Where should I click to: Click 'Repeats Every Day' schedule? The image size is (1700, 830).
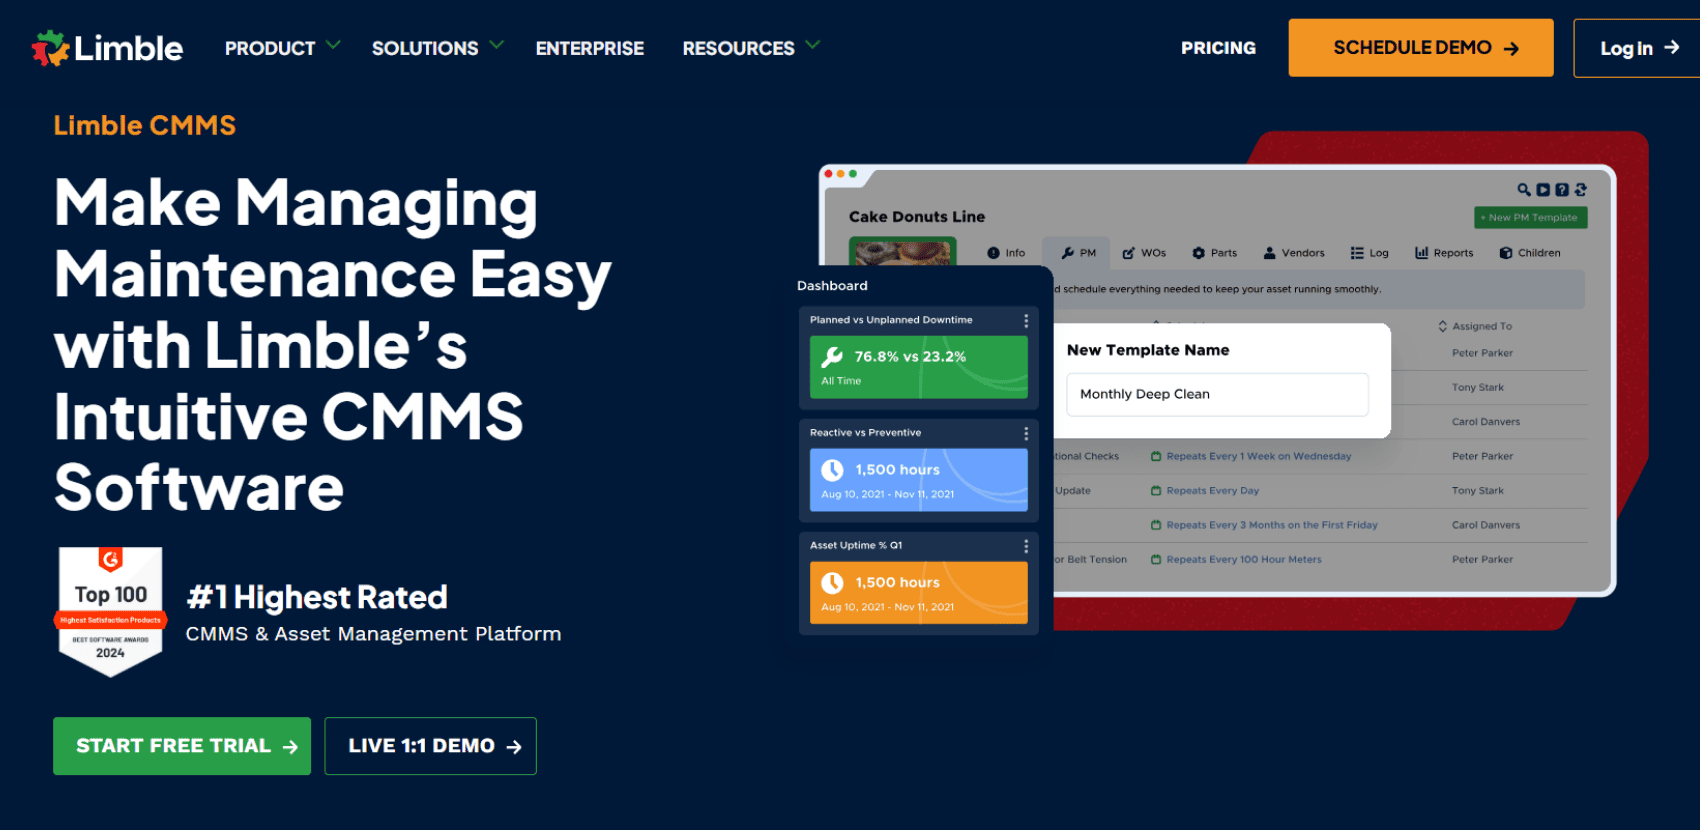click(x=1213, y=491)
